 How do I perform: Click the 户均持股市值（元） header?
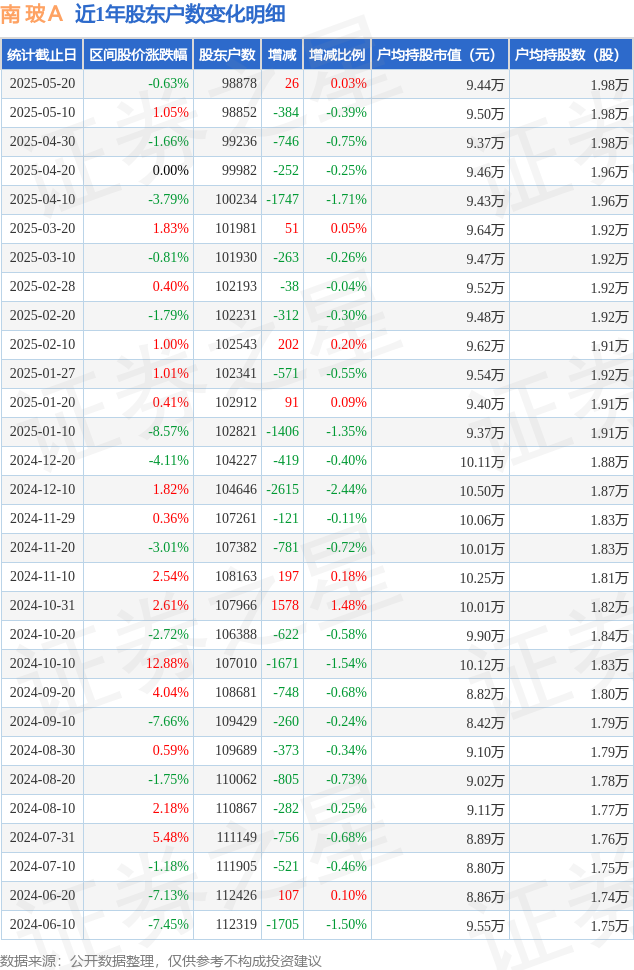click(439, 55)
